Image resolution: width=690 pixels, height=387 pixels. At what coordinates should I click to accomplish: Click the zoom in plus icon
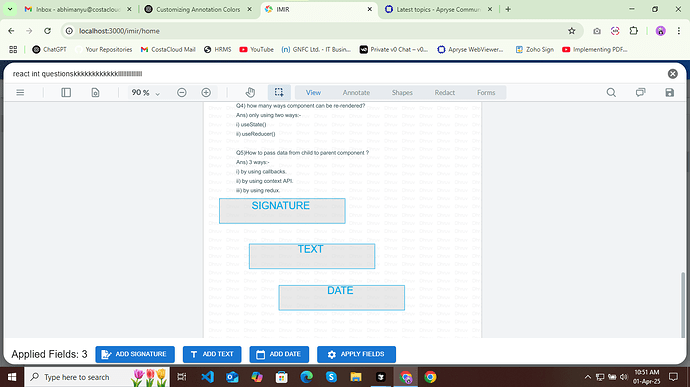point(206,92)
